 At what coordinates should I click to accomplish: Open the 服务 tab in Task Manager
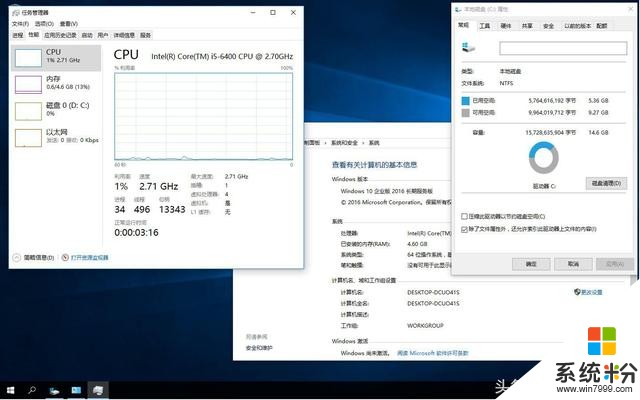click(145, 35)
